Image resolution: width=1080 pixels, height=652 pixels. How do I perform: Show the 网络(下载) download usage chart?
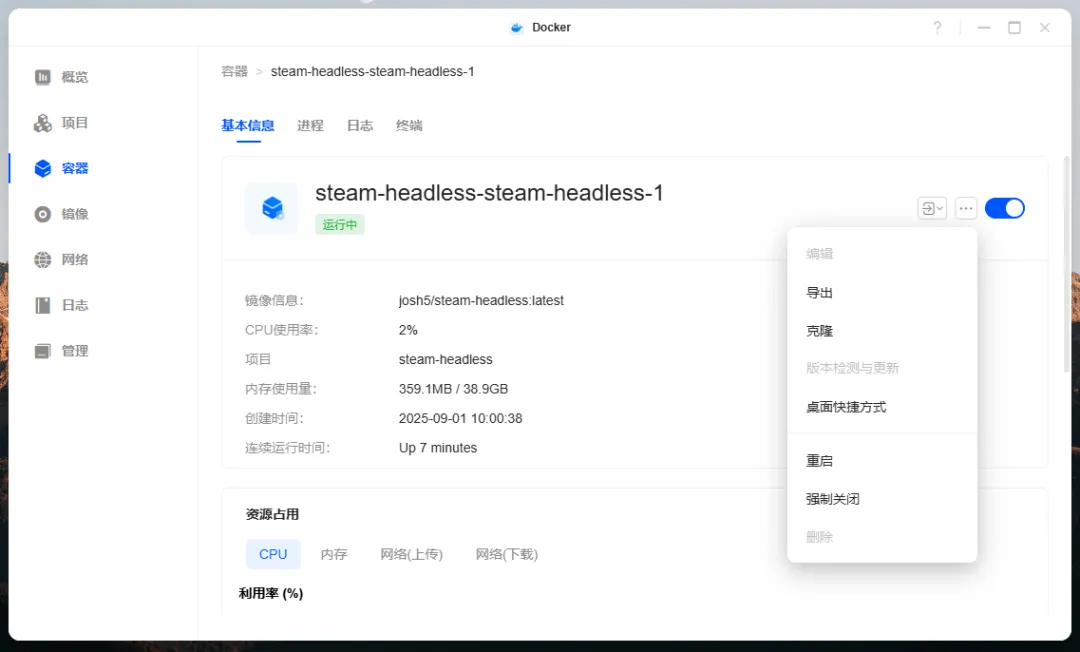506,553
